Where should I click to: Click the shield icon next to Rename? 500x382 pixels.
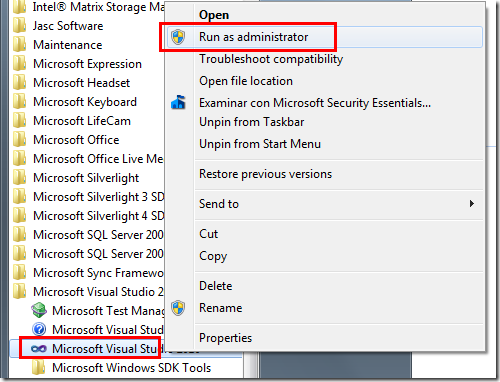(x=178, y=308)
